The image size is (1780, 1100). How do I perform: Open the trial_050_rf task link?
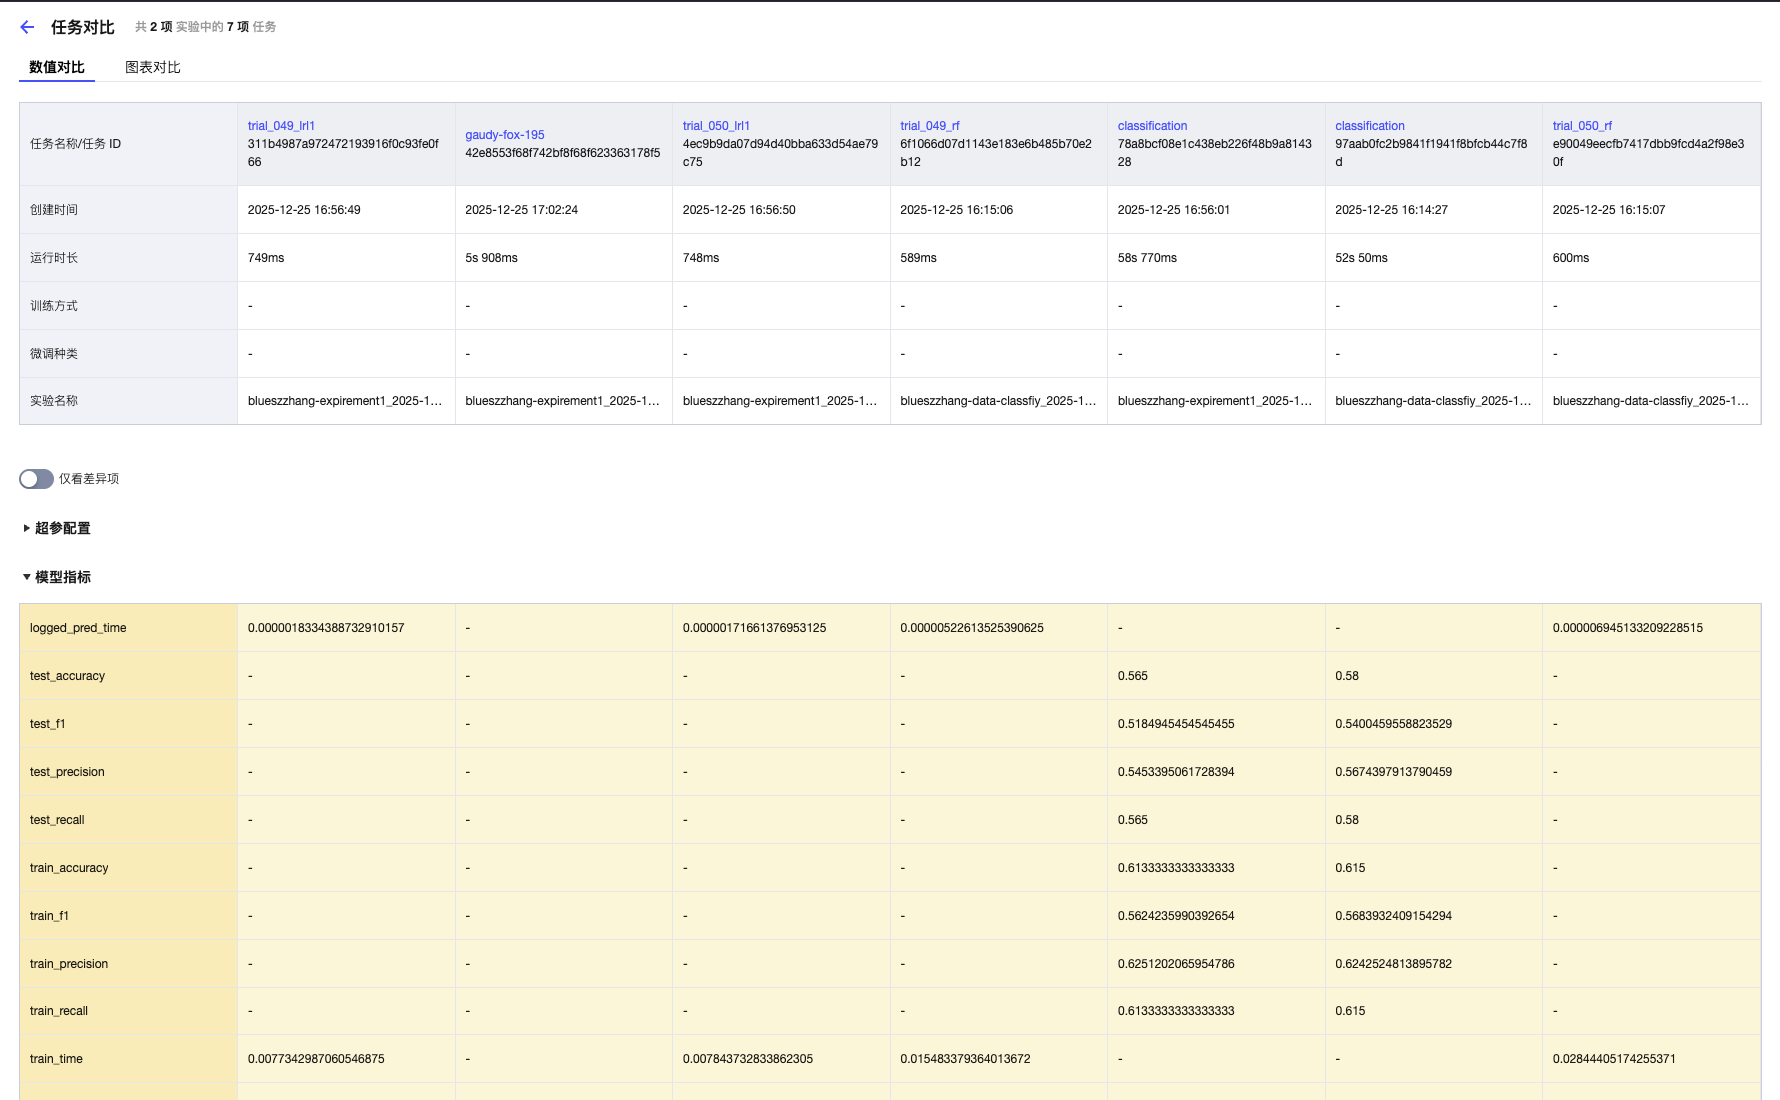[1582, 126]
